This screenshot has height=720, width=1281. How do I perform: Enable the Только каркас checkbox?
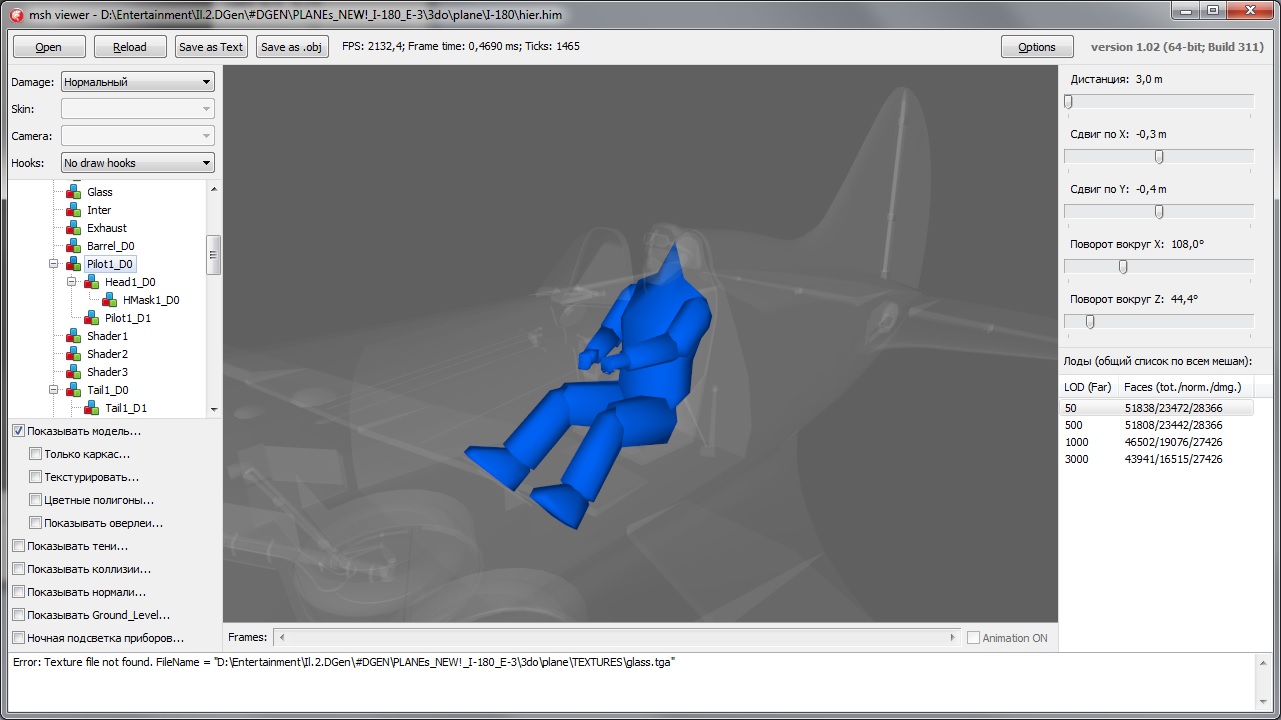click(x=36, y=454)
